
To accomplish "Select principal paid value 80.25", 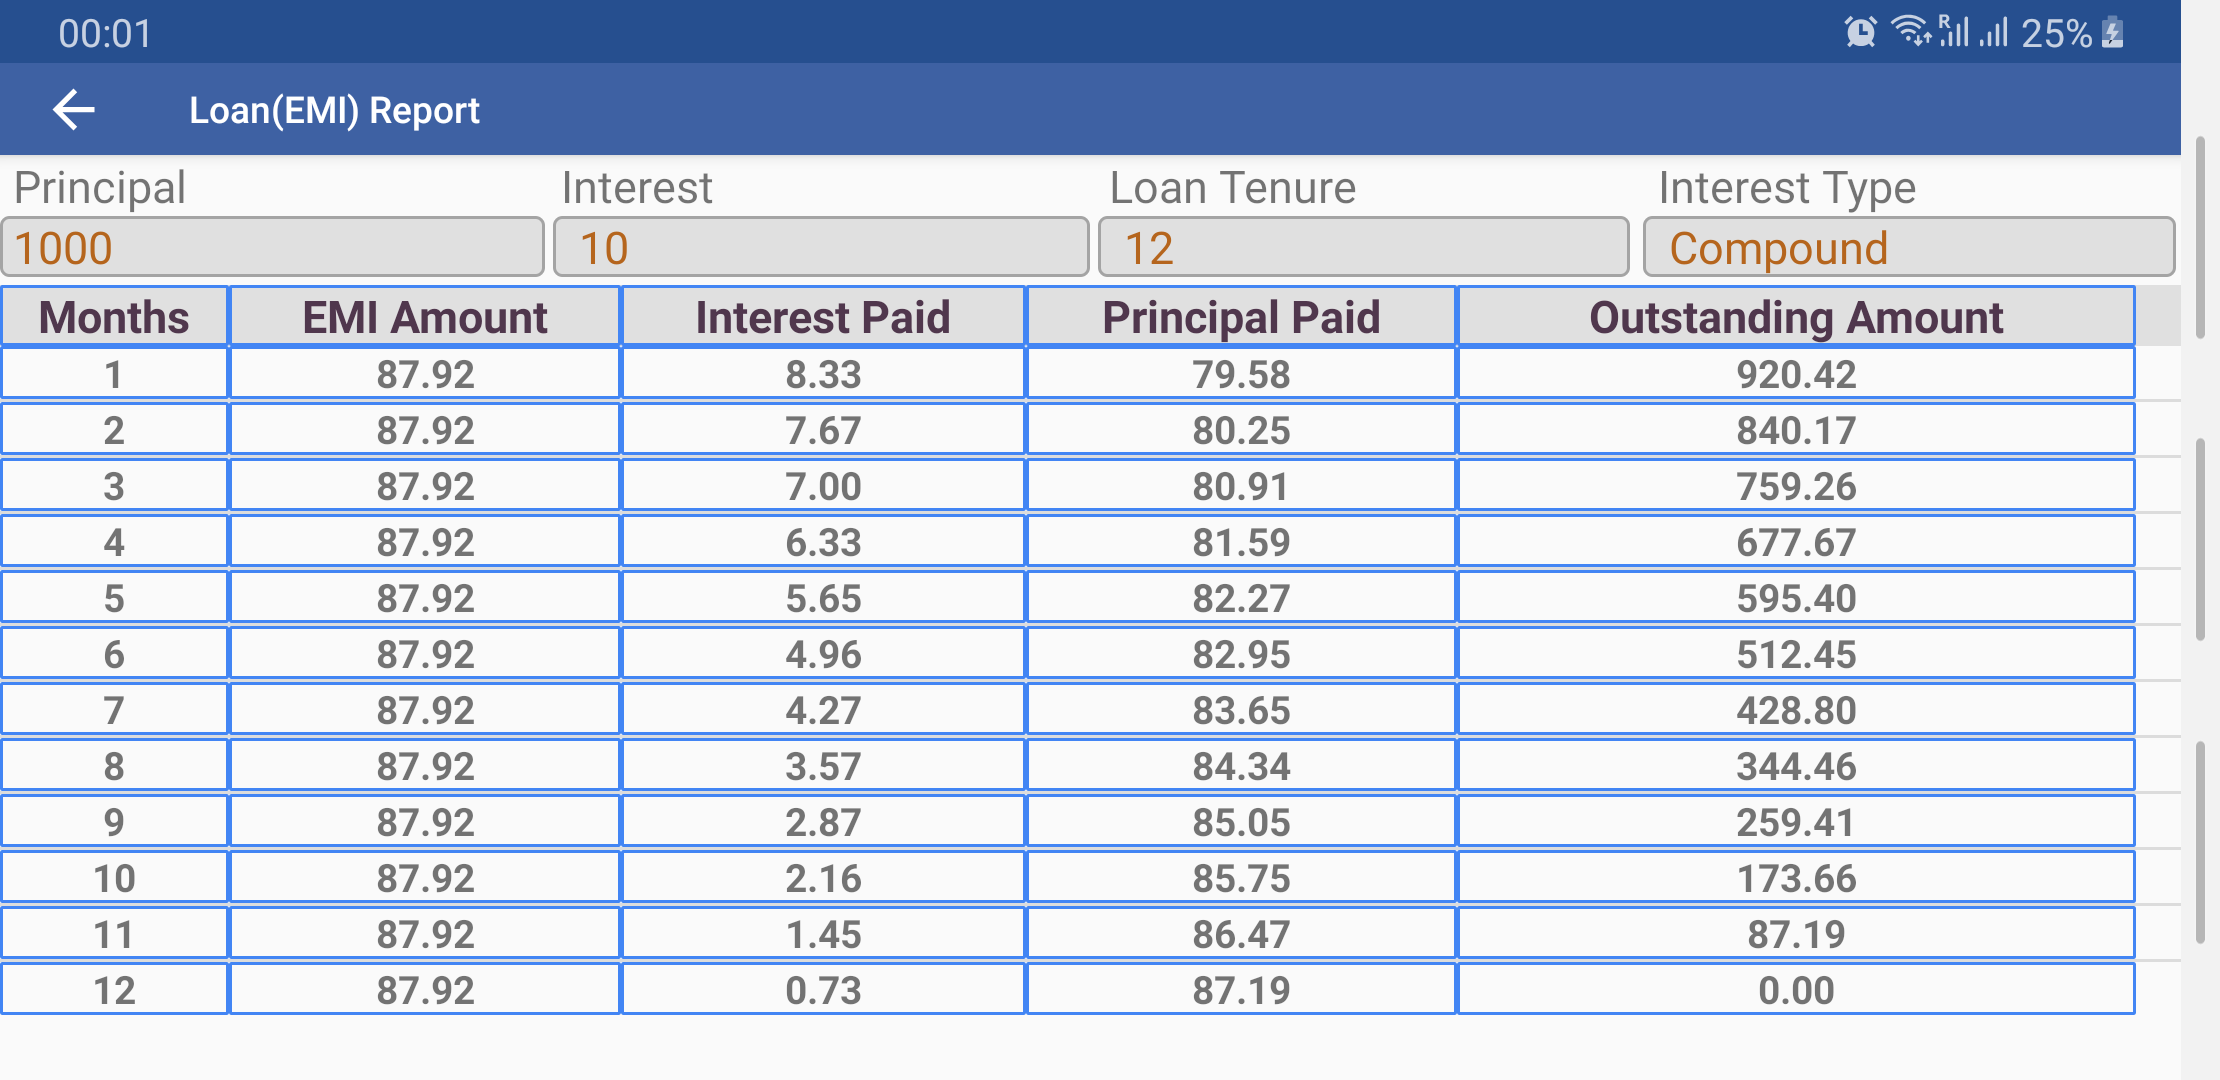I will pyautogui.click(x=1241, y=430).
